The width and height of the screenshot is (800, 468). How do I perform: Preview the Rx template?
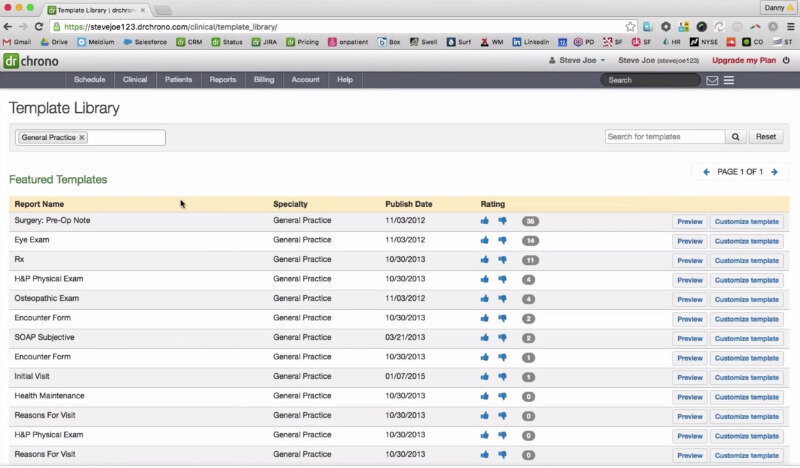click(689, 260)
